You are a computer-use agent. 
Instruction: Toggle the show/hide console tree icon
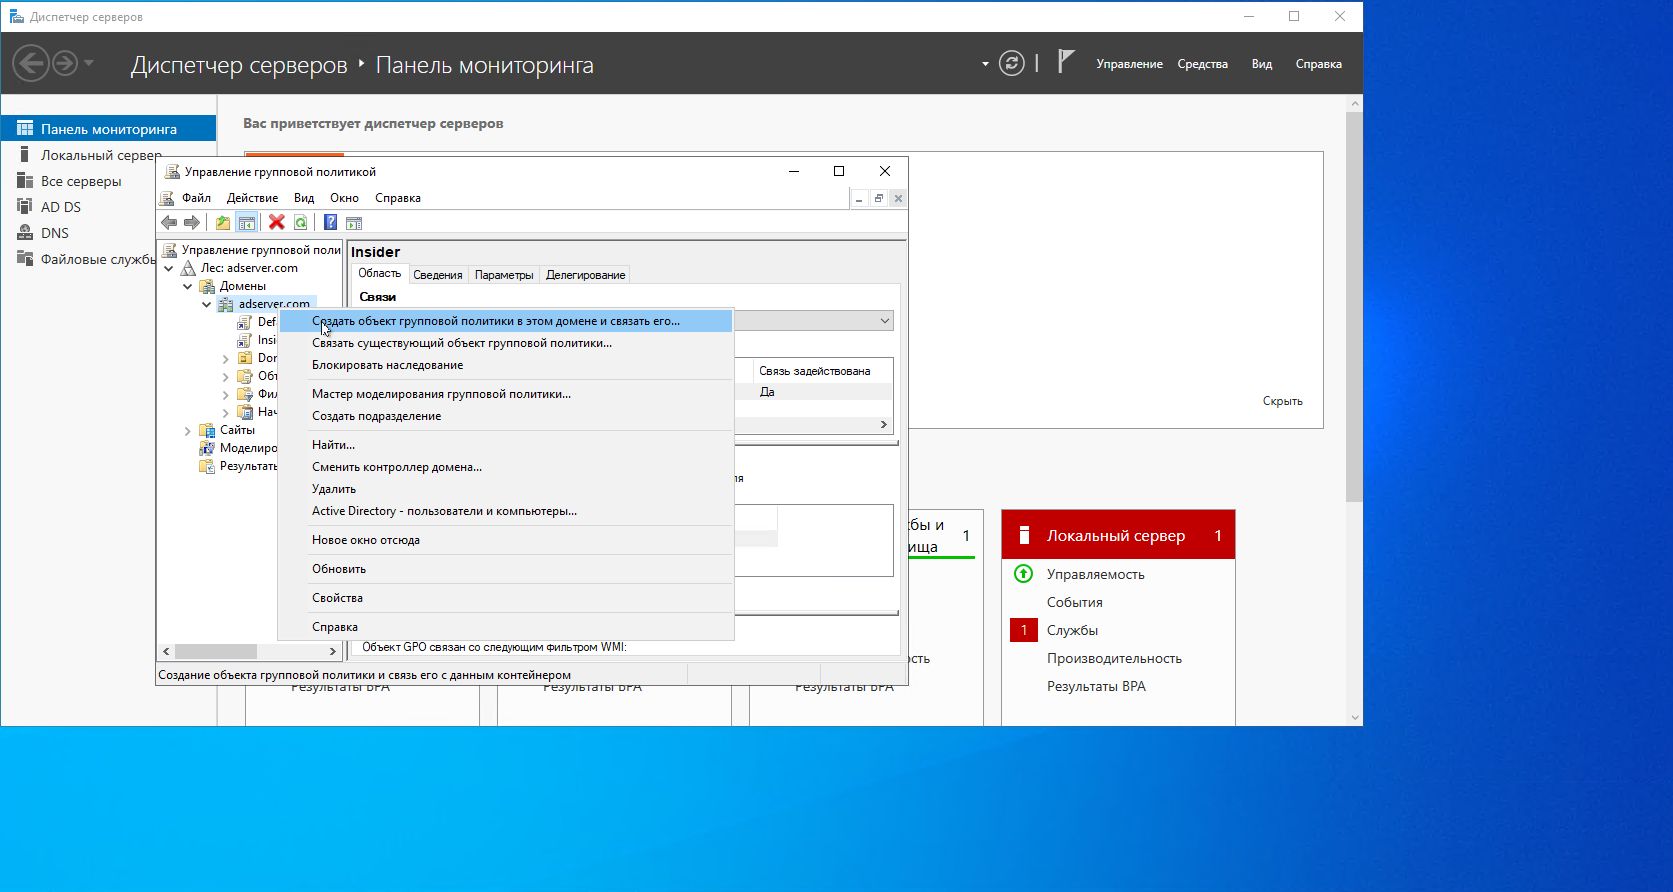point(246,223)
